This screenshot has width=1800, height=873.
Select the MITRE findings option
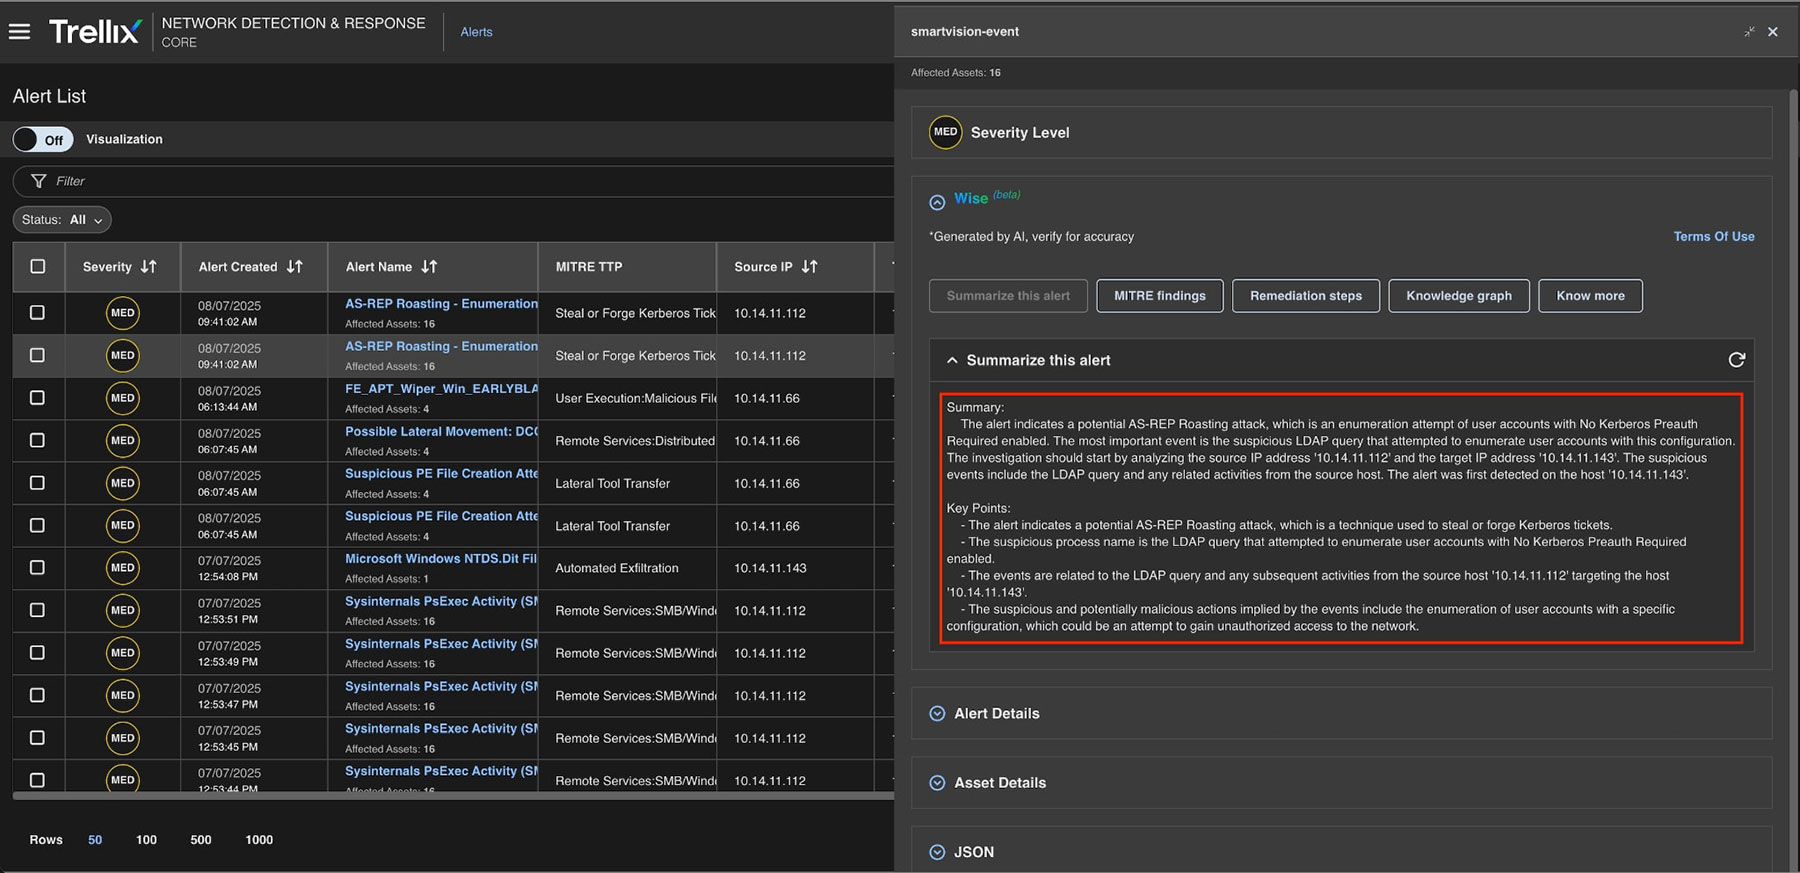click(1159, 296)
